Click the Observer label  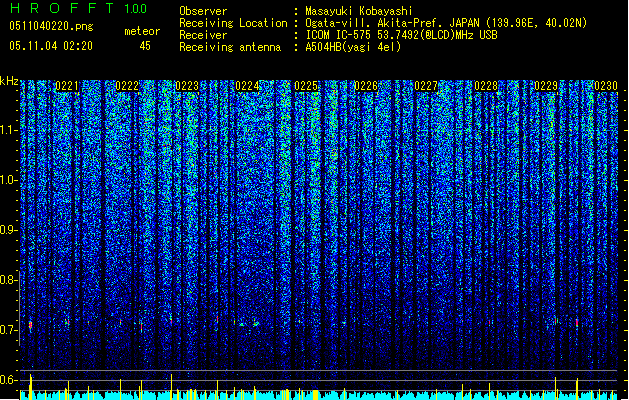pos(203,11)
